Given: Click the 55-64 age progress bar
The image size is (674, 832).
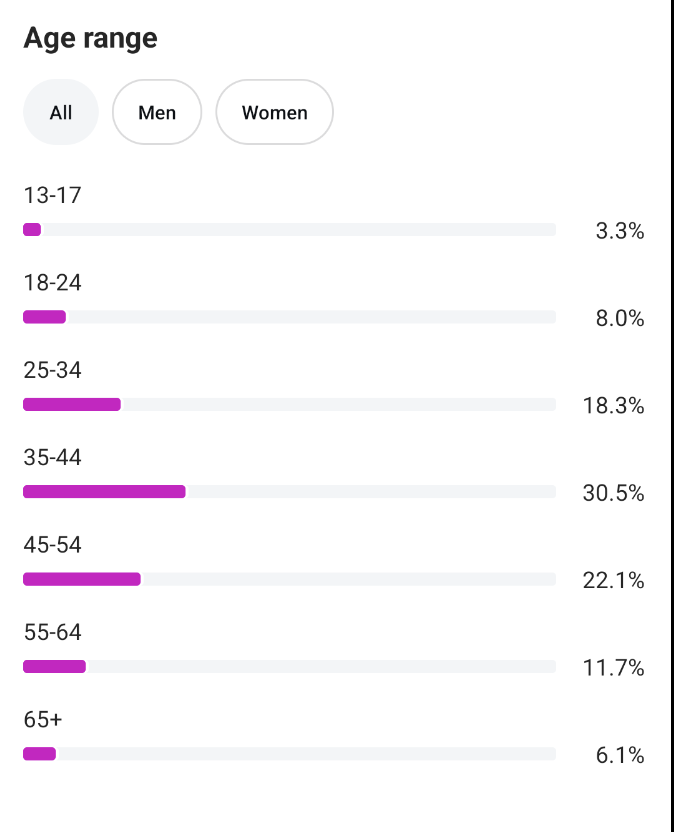Looking at the screenshot, I should coord(289,667).
